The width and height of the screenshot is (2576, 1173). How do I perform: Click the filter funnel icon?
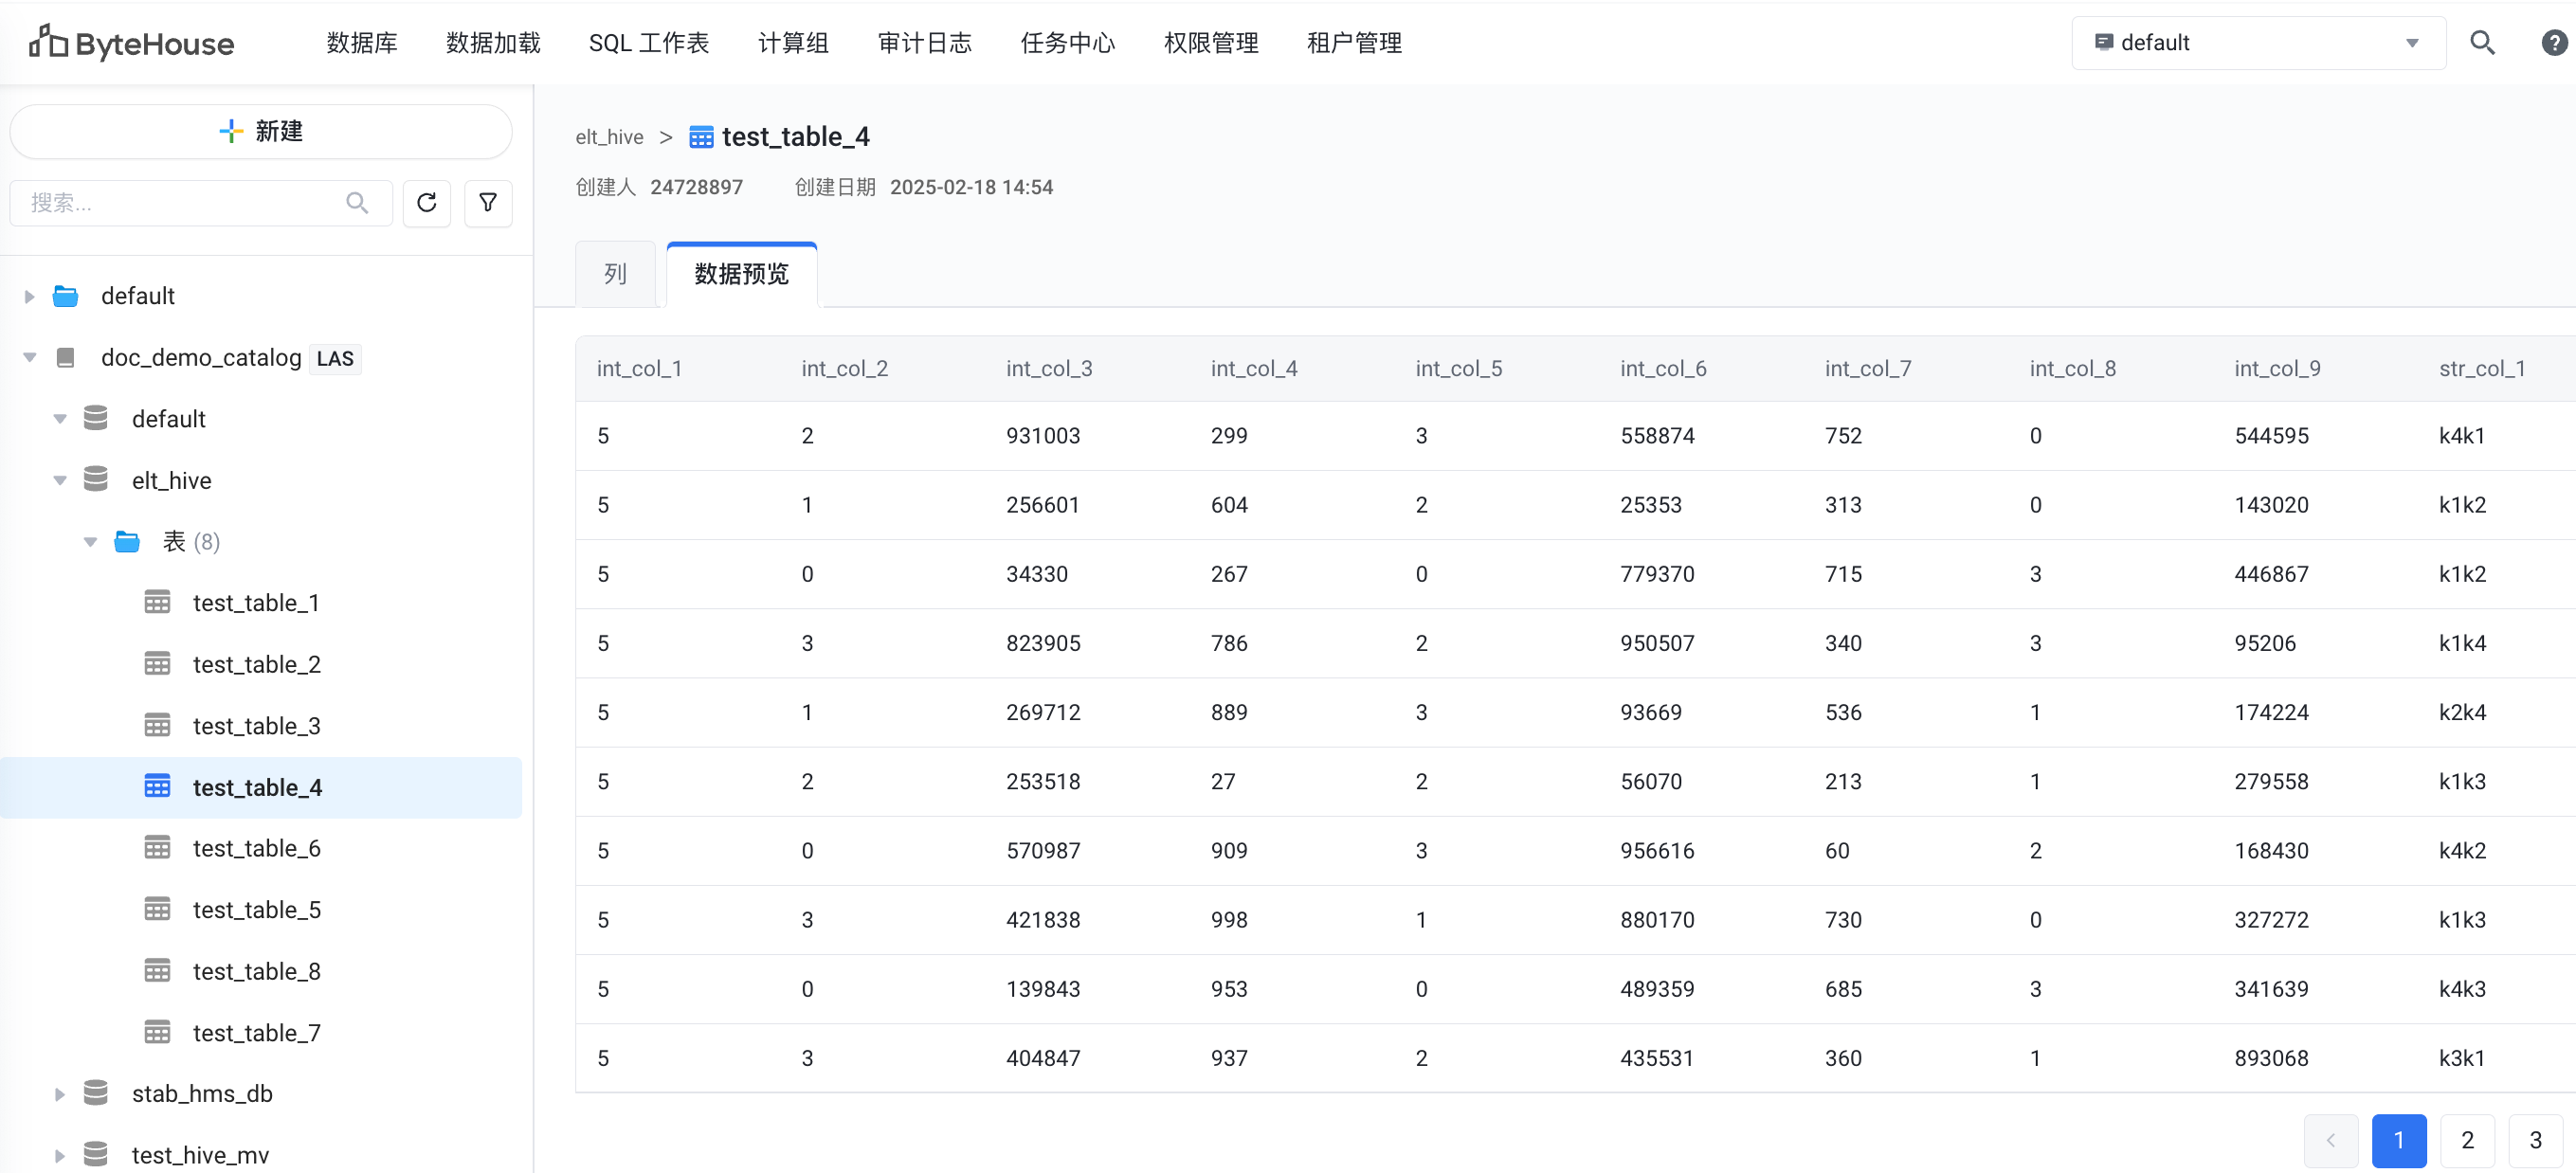click(488, 203)
